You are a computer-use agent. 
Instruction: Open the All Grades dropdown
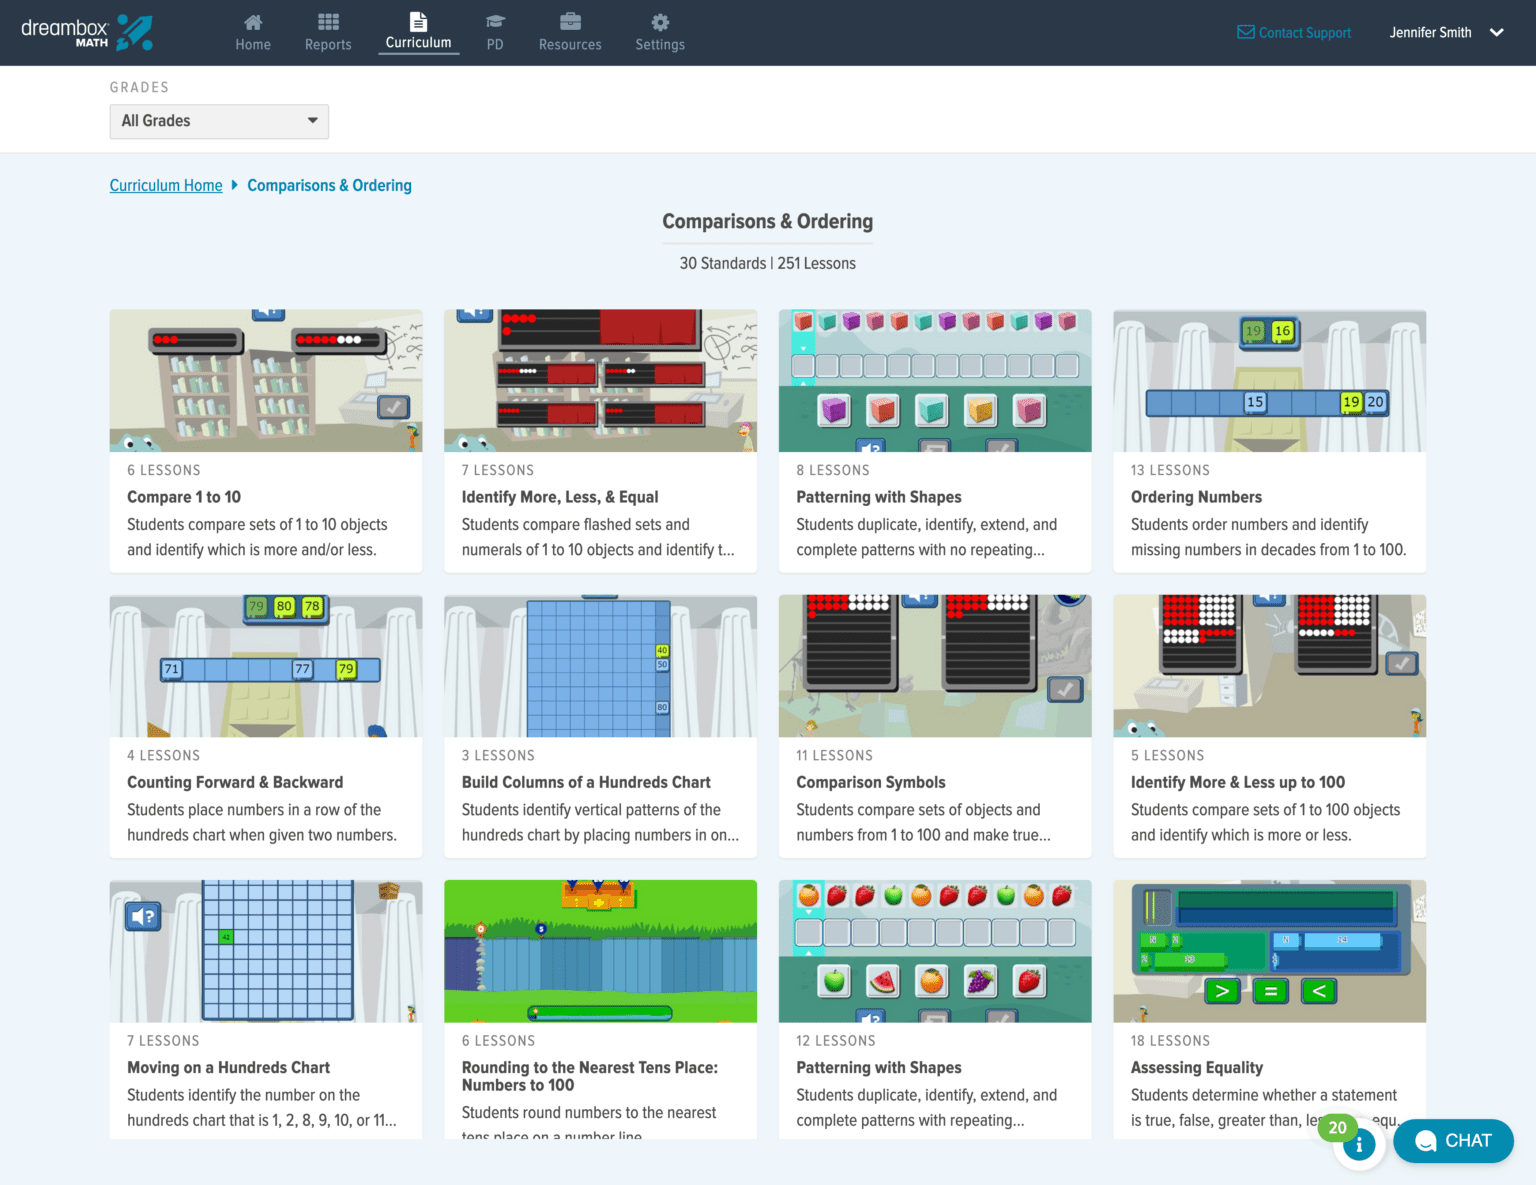tap(218, 121)
